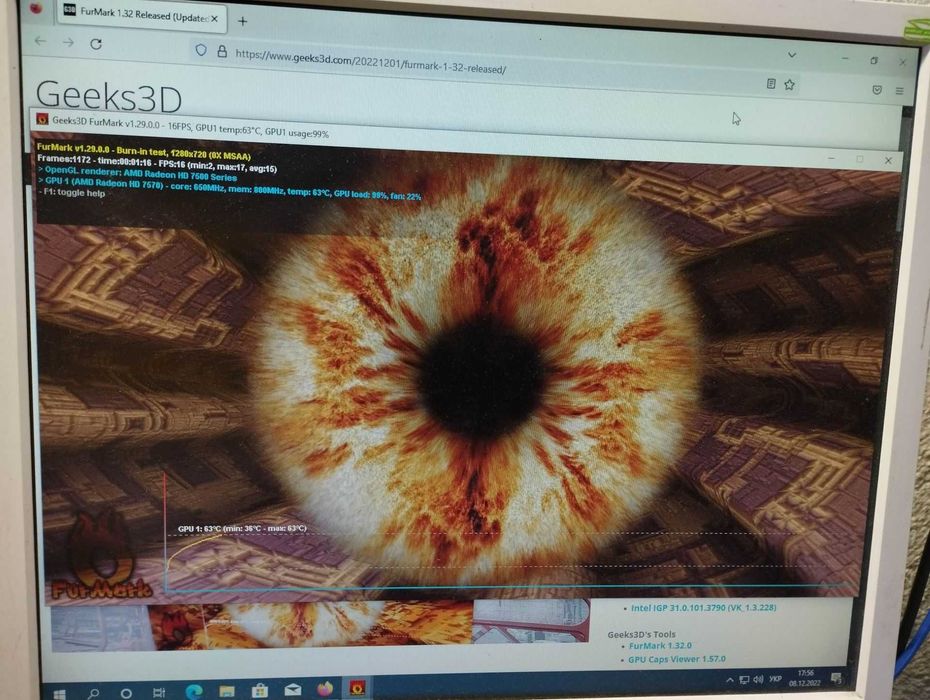
Task: Open Task View on taskbar
Action: click(x=158, y=692)
